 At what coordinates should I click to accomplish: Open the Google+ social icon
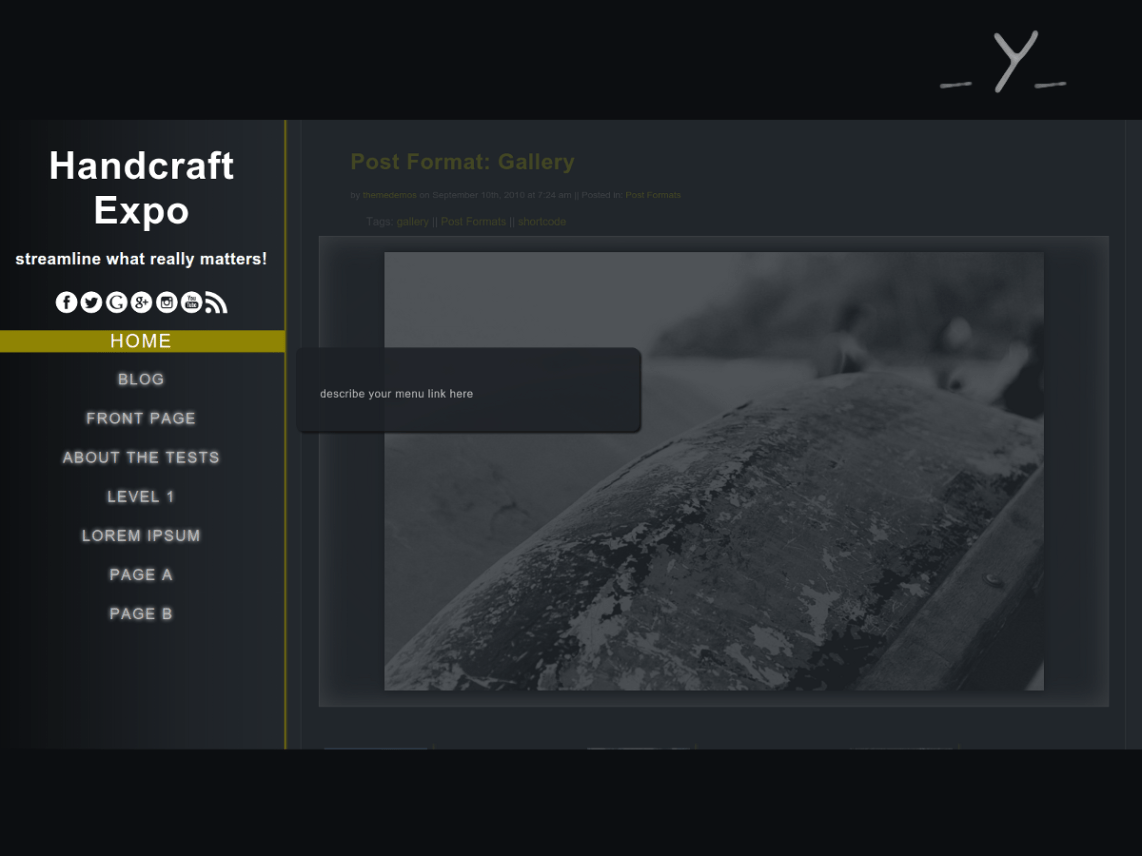(141, 301)
